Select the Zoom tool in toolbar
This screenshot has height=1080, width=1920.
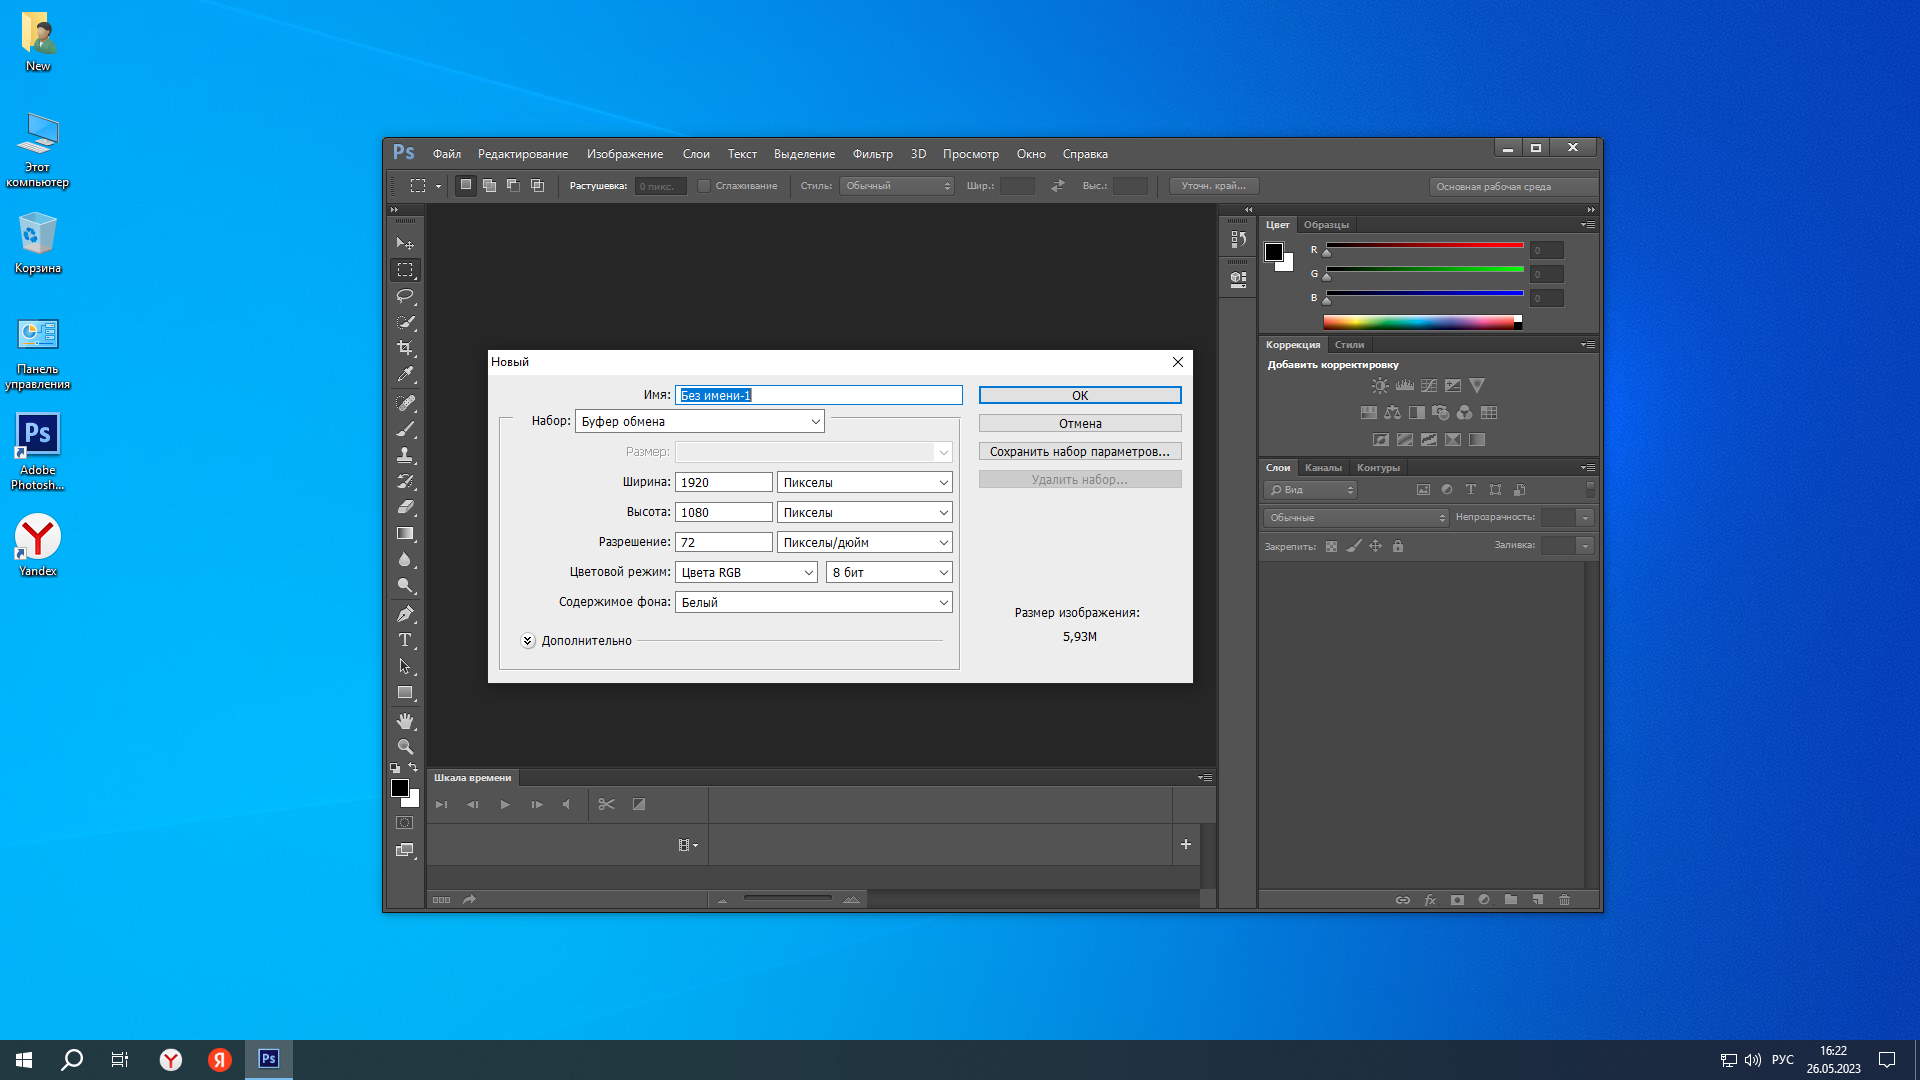(x=405, y=747)
